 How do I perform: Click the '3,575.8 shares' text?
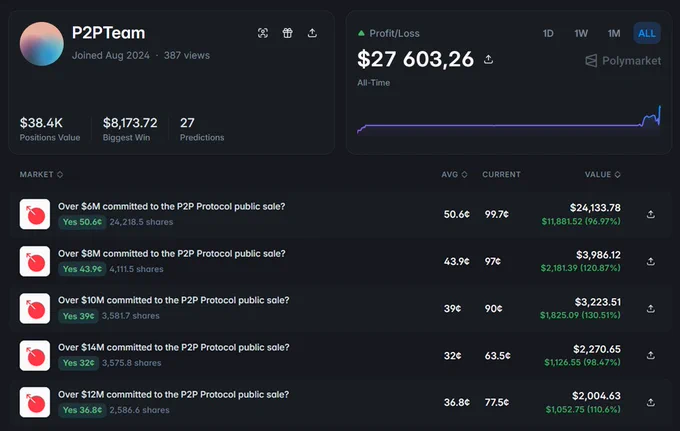pos(131,363)
